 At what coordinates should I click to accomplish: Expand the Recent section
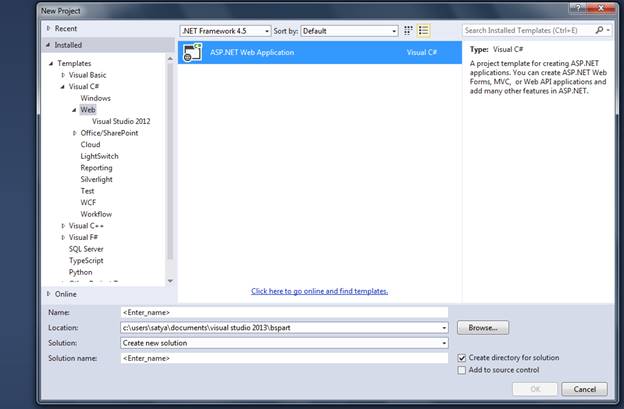click(49, 28)
